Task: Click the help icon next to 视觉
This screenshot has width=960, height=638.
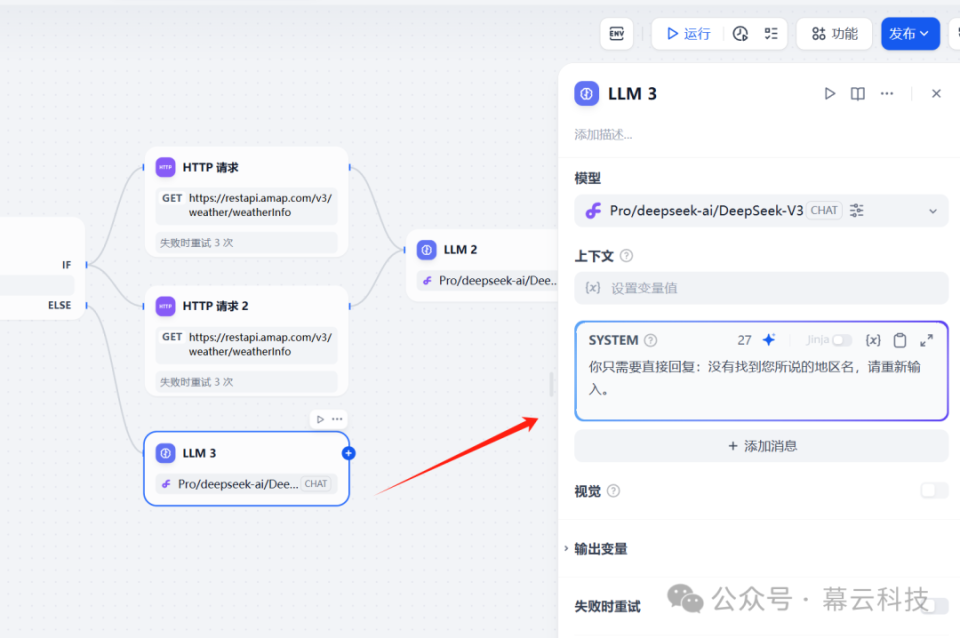Action: click(x=613, y=491)
